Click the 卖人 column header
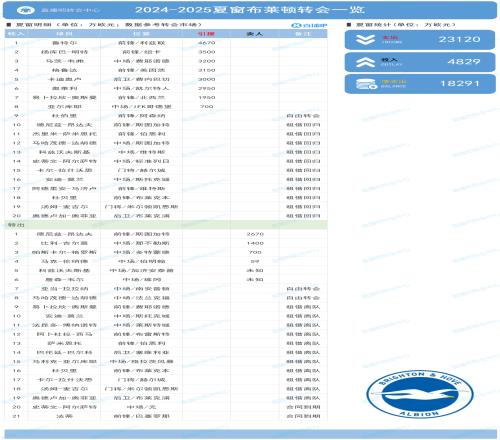500x440 pixels. pos(254,34)
